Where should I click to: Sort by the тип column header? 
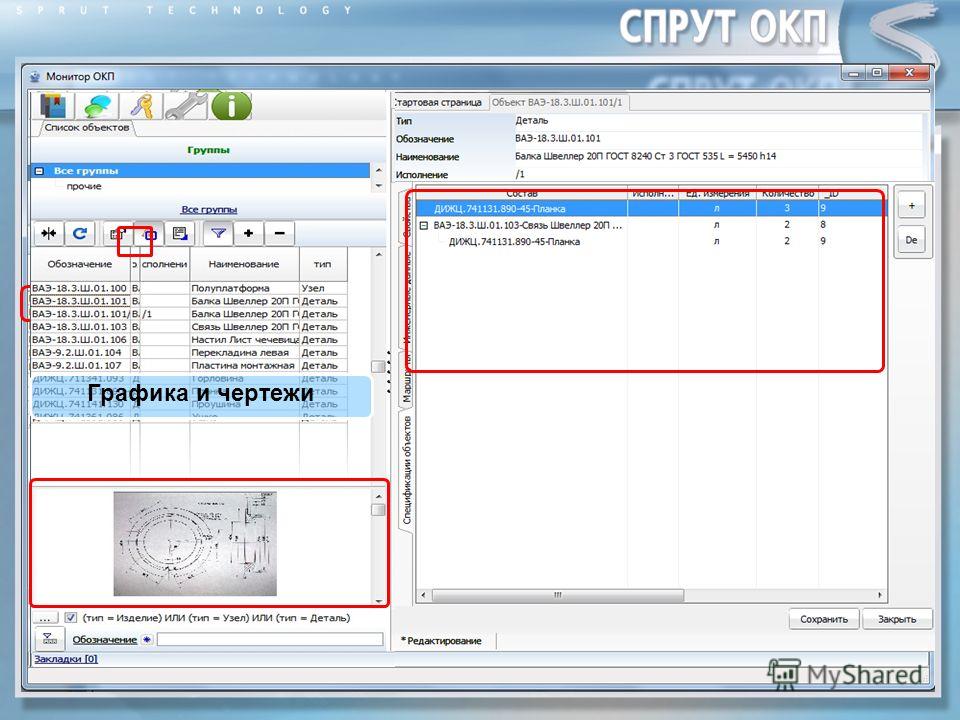coord(323,264)
